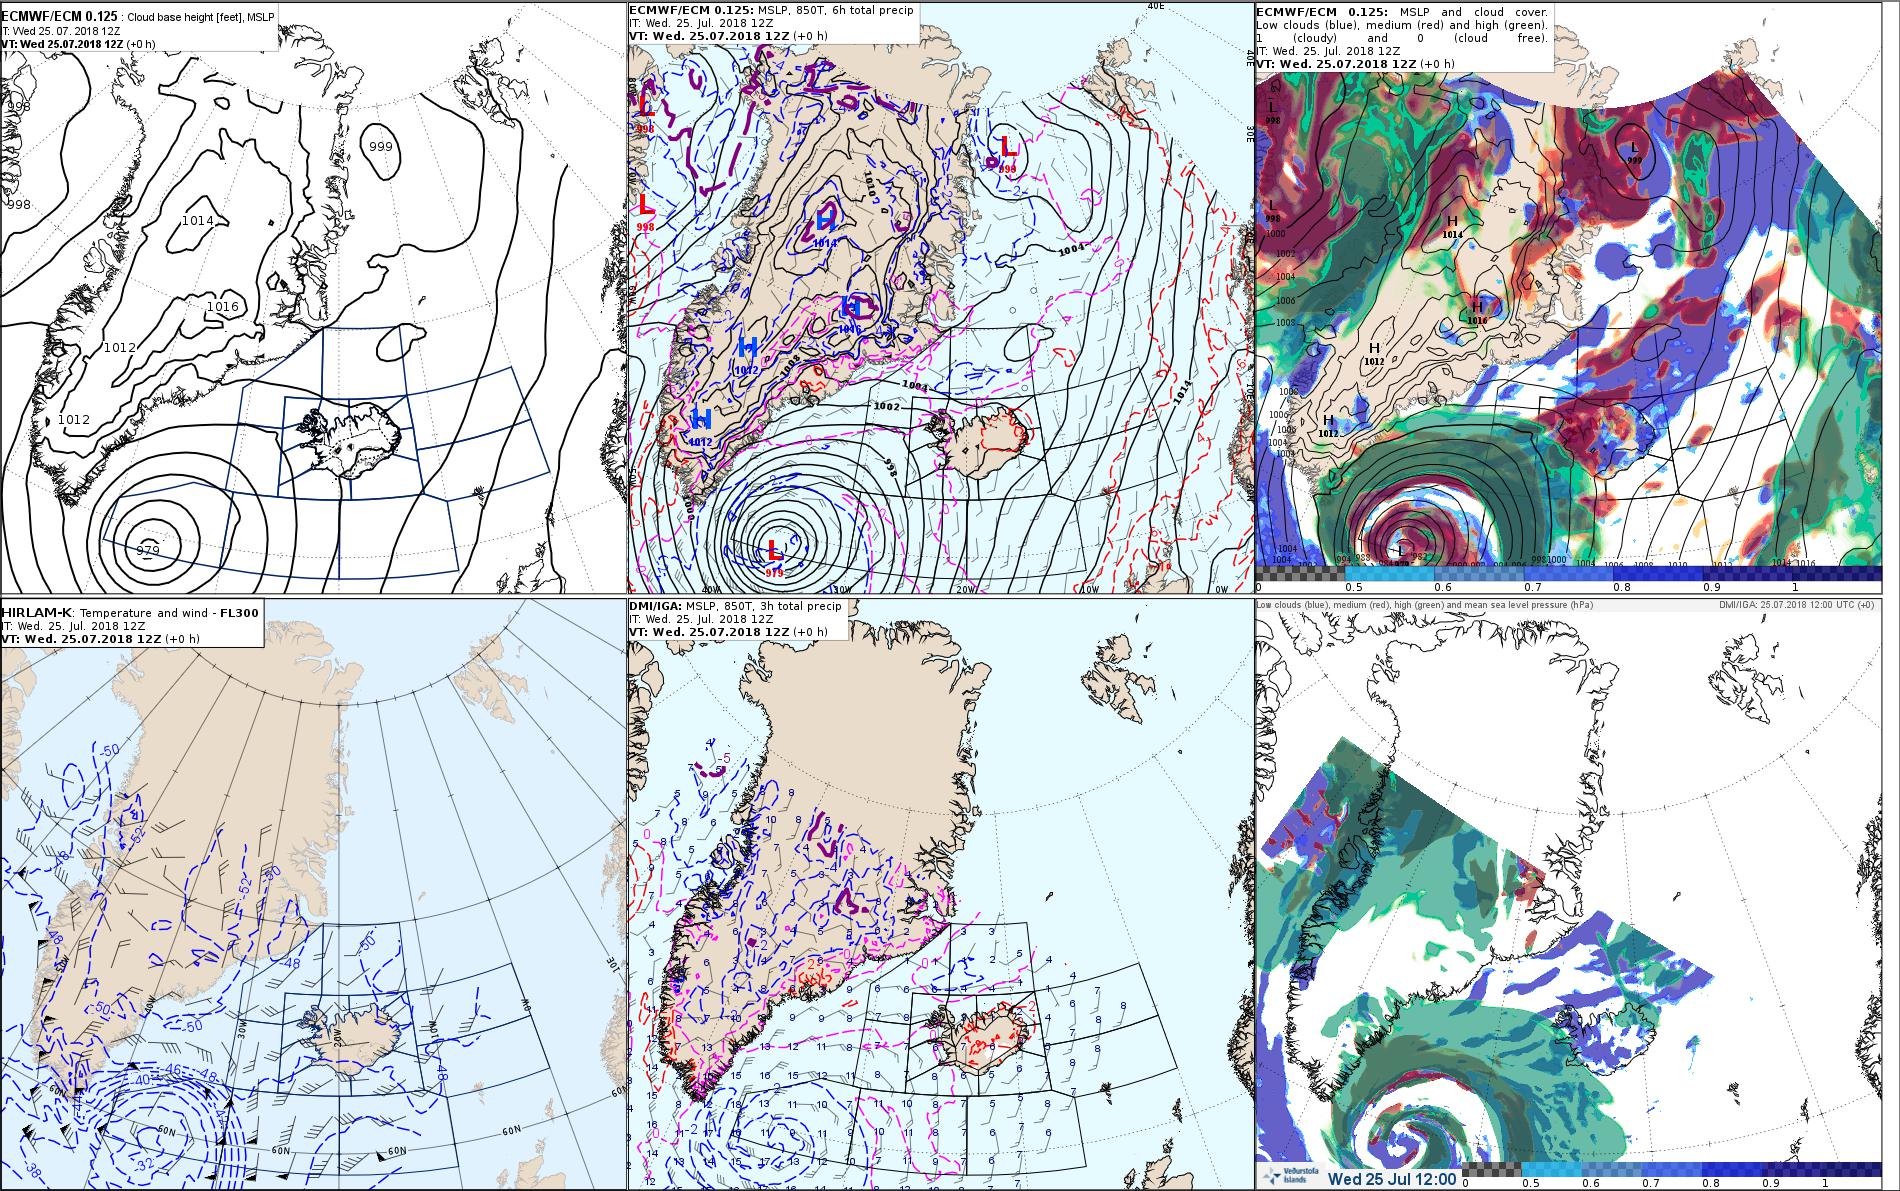Image resolution: width=1900 pixels, height=1191 pixels.
Task: Open the ECMWF cloud base height map
Action: click(x=313, y=297)
